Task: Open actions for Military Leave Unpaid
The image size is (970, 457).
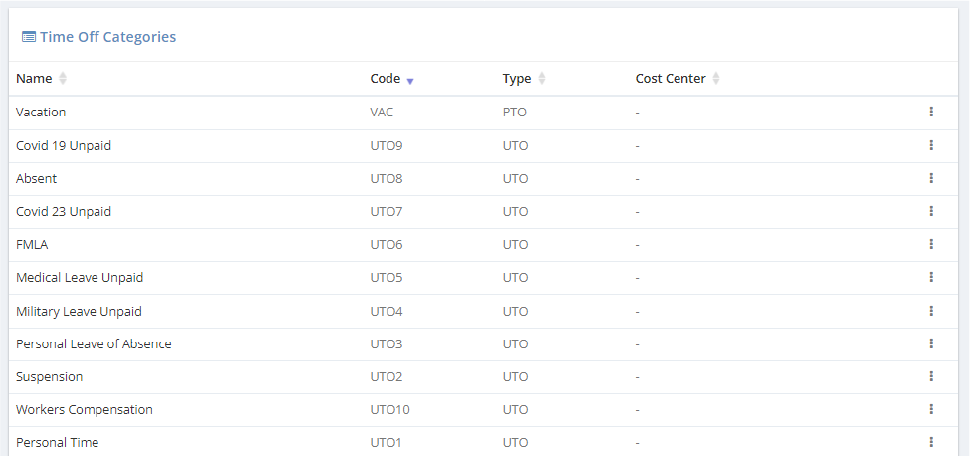Action: coord(931,311)
